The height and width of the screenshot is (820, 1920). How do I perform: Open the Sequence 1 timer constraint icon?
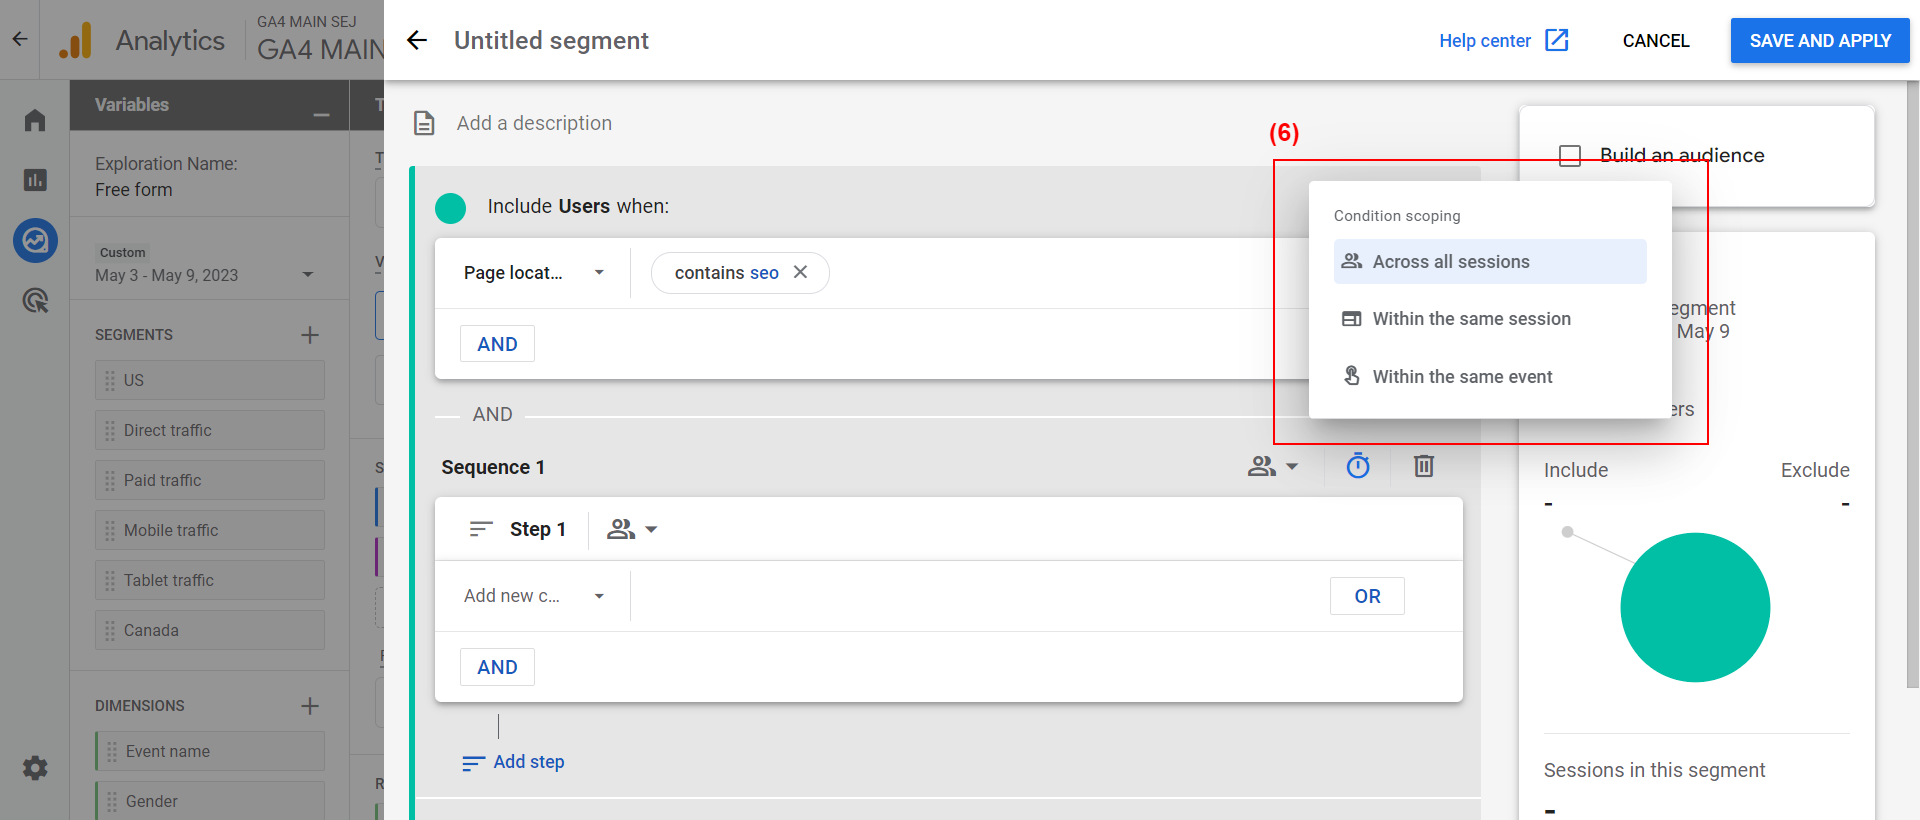pos(1357,466)
